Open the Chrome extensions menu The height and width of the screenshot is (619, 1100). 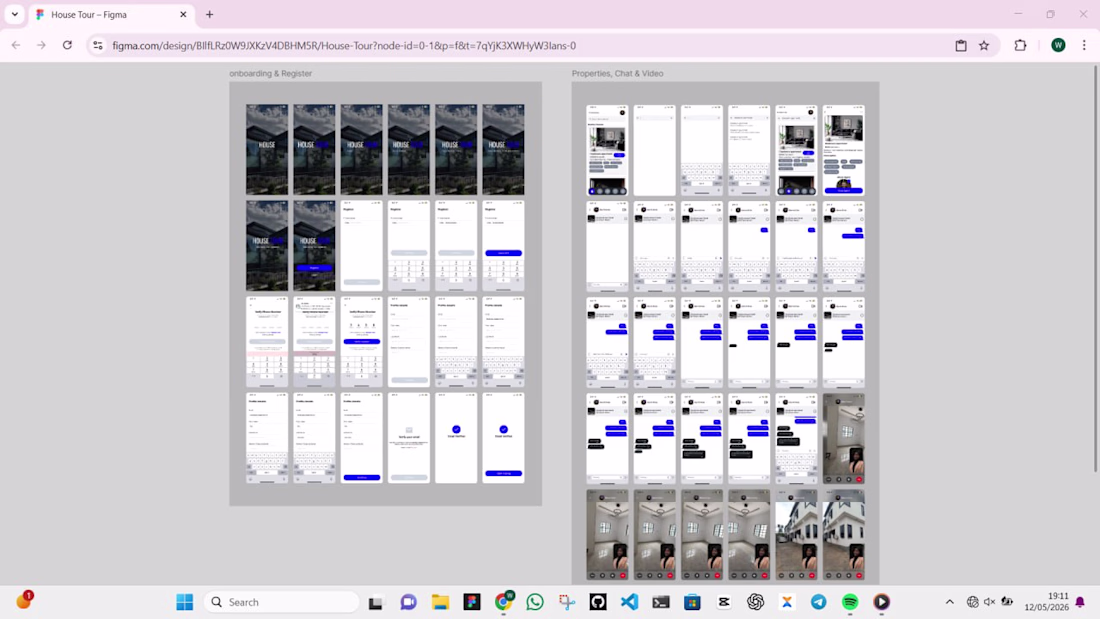point(1021,46)
